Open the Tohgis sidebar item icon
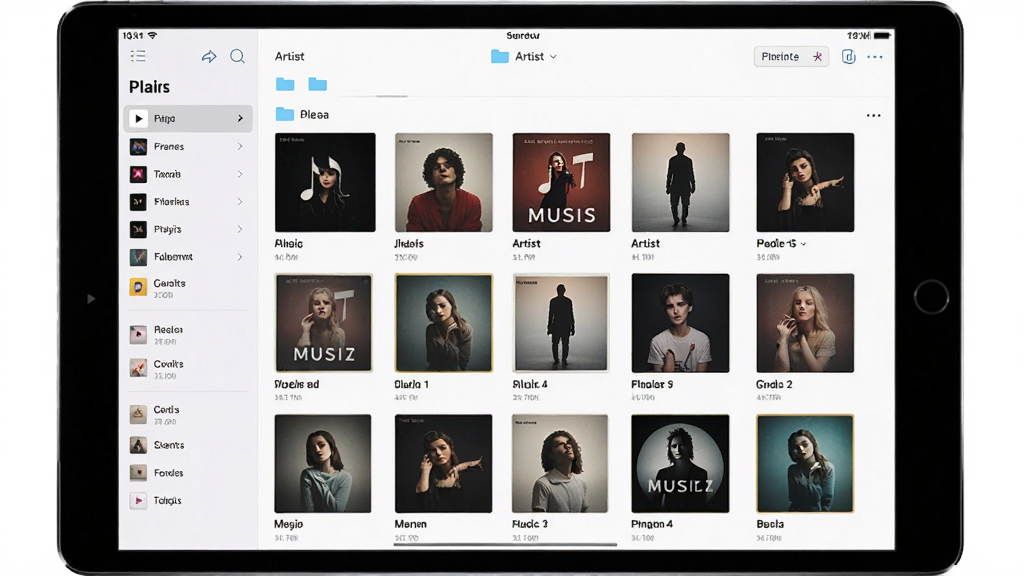 click(x=138, y=500)
